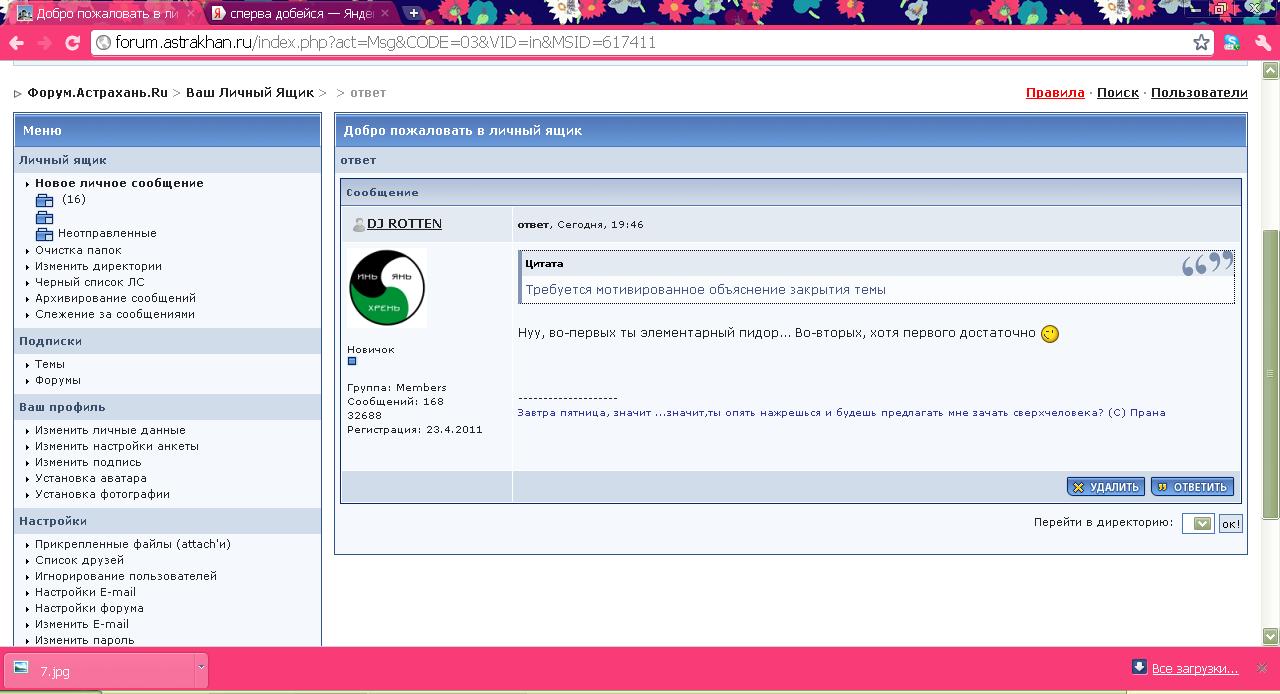The height and width of the screenshot is (694, 1280).
Task: Close the 'Добро пожаловать в личный ящик' tab
Action: (190, 13)
